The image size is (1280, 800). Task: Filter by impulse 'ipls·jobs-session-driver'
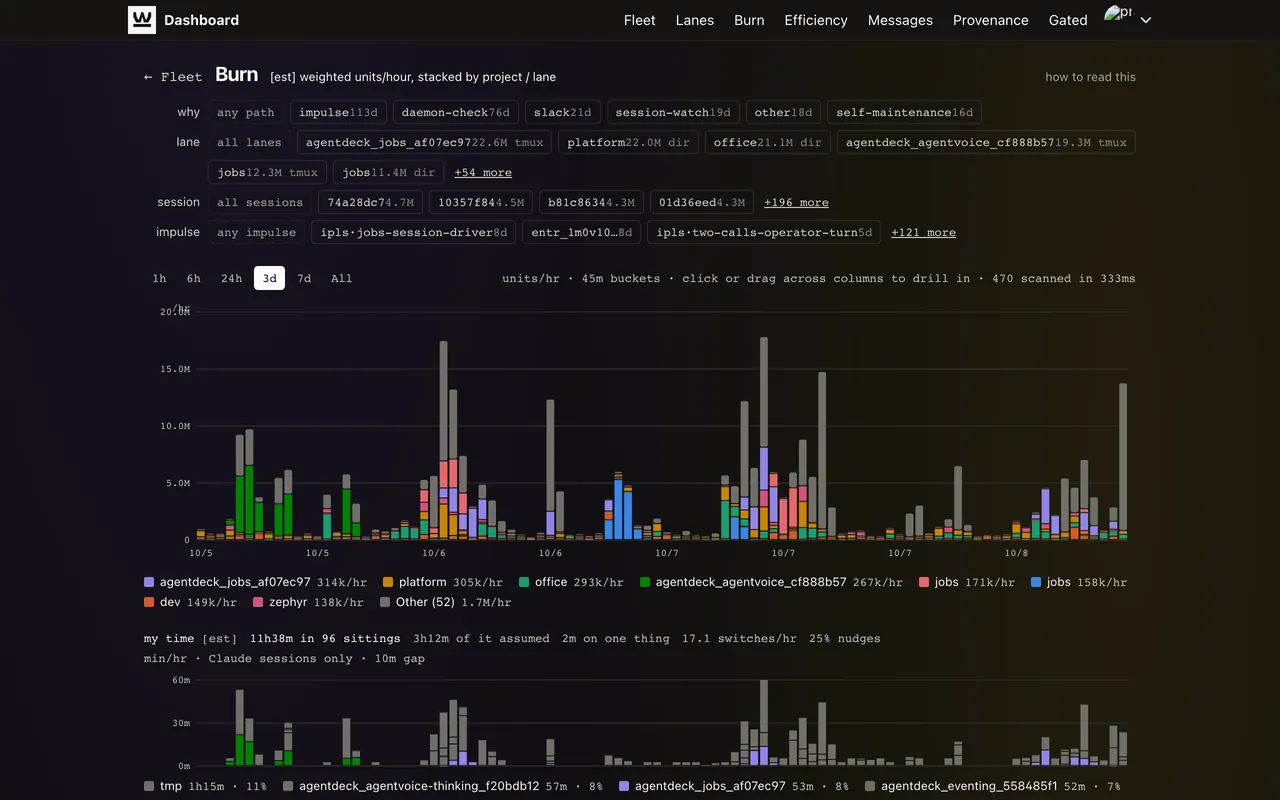(x=414, y=232)
